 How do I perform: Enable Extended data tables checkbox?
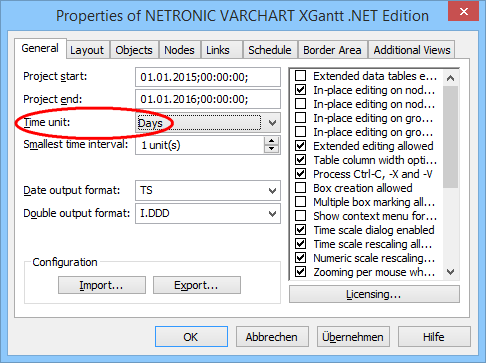click(x=301, y=76)
